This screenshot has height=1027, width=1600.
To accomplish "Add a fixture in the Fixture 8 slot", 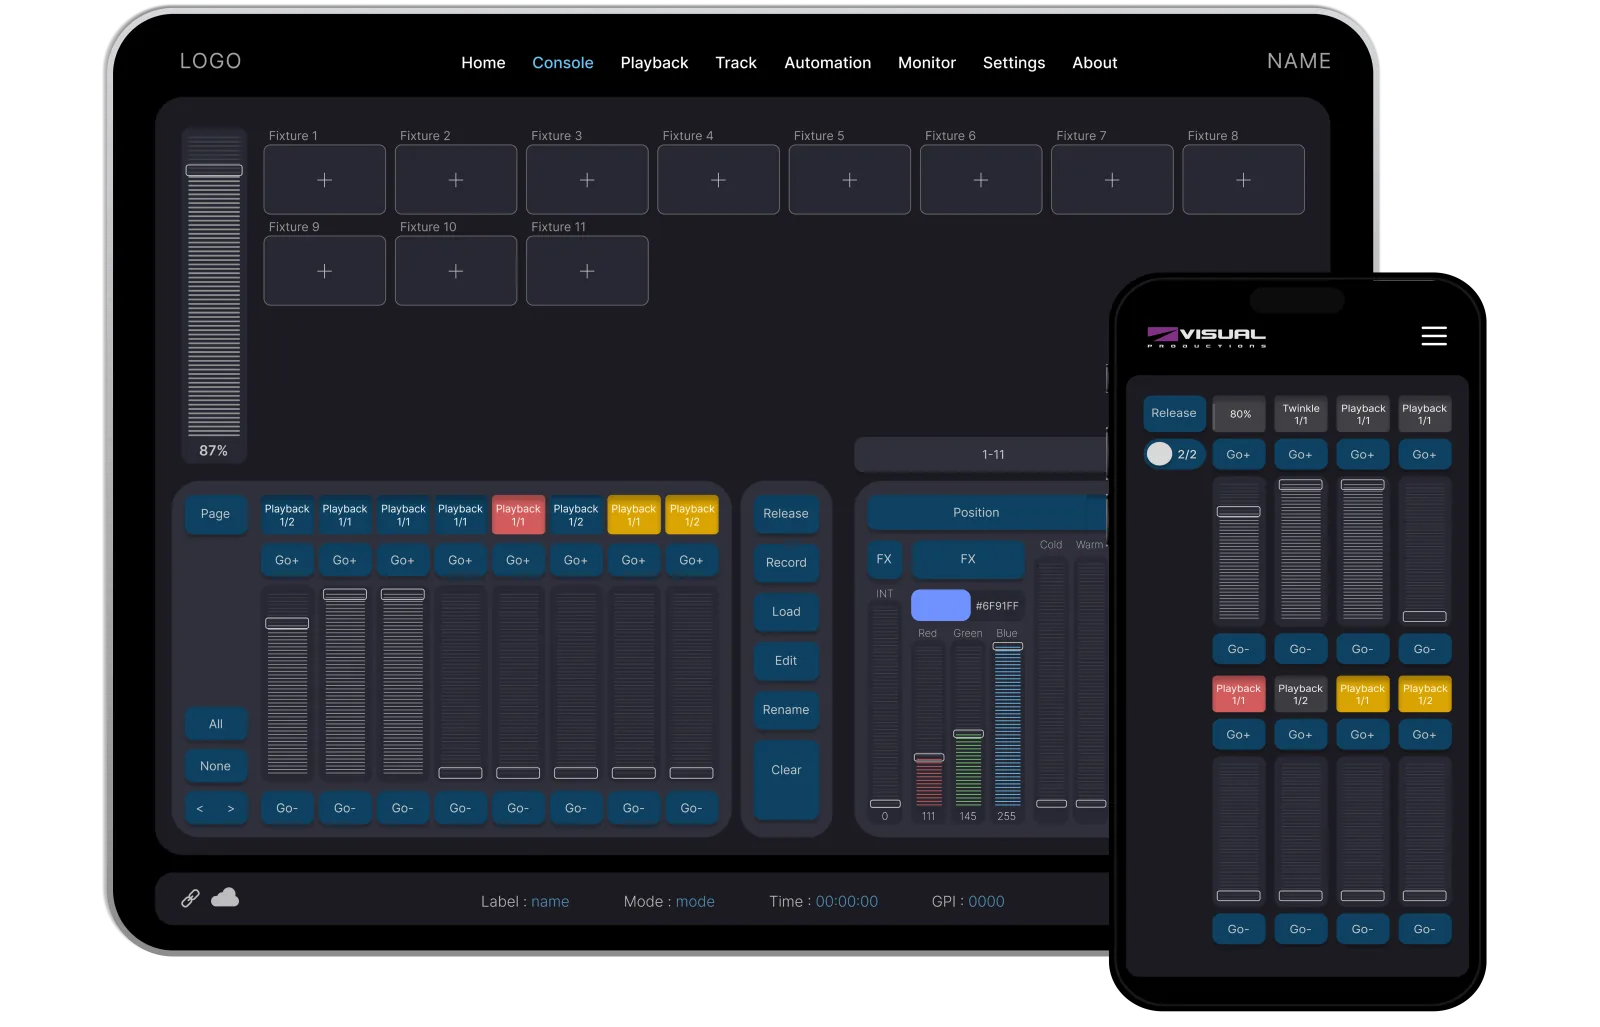I will pos(1243,180).
